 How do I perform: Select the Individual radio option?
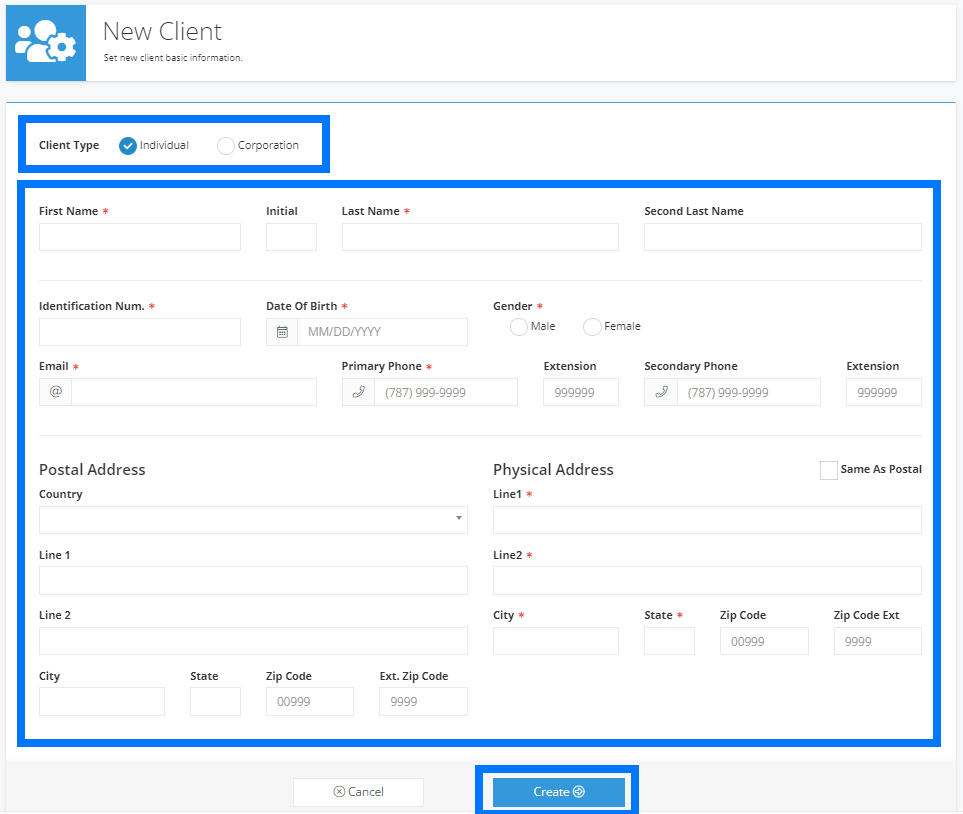click(128, 145)
